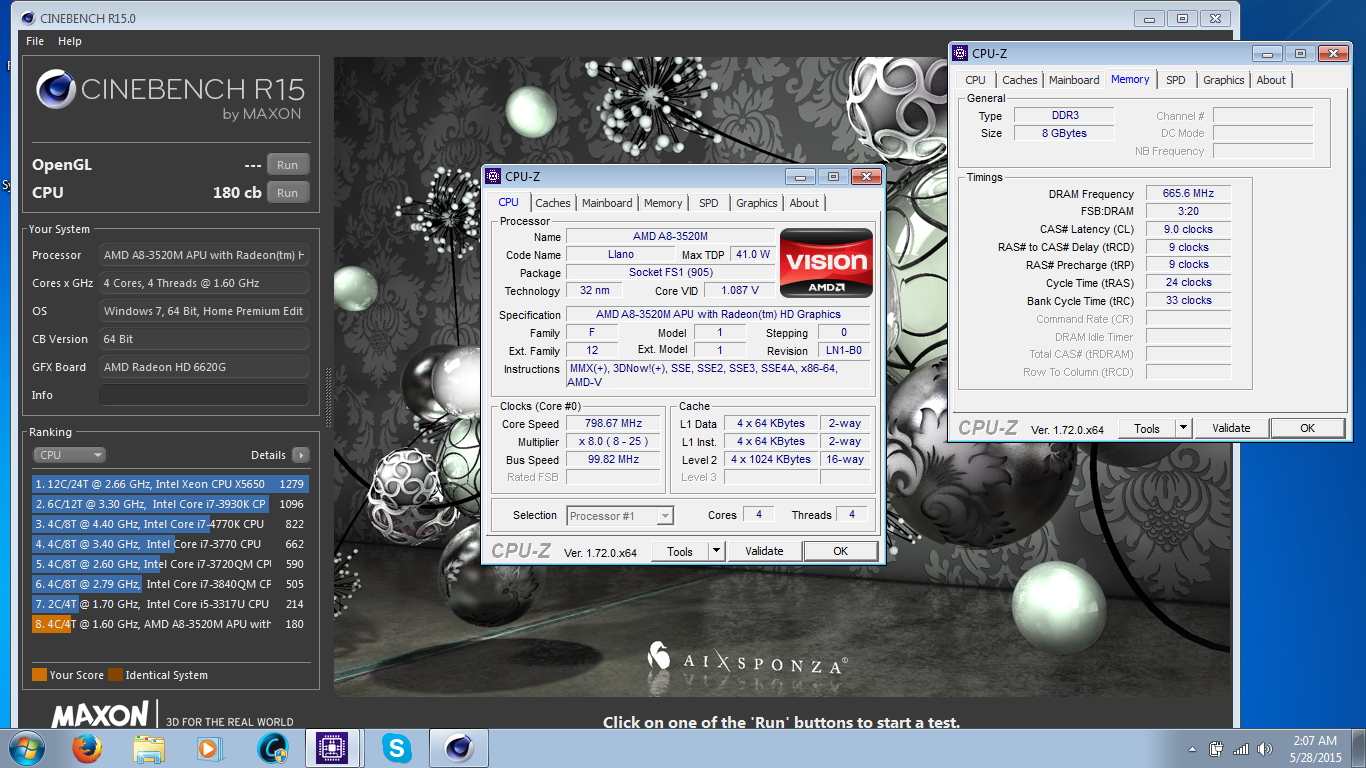Click the Cinebench R15 logo sphere icon

(x=56, y=90)
